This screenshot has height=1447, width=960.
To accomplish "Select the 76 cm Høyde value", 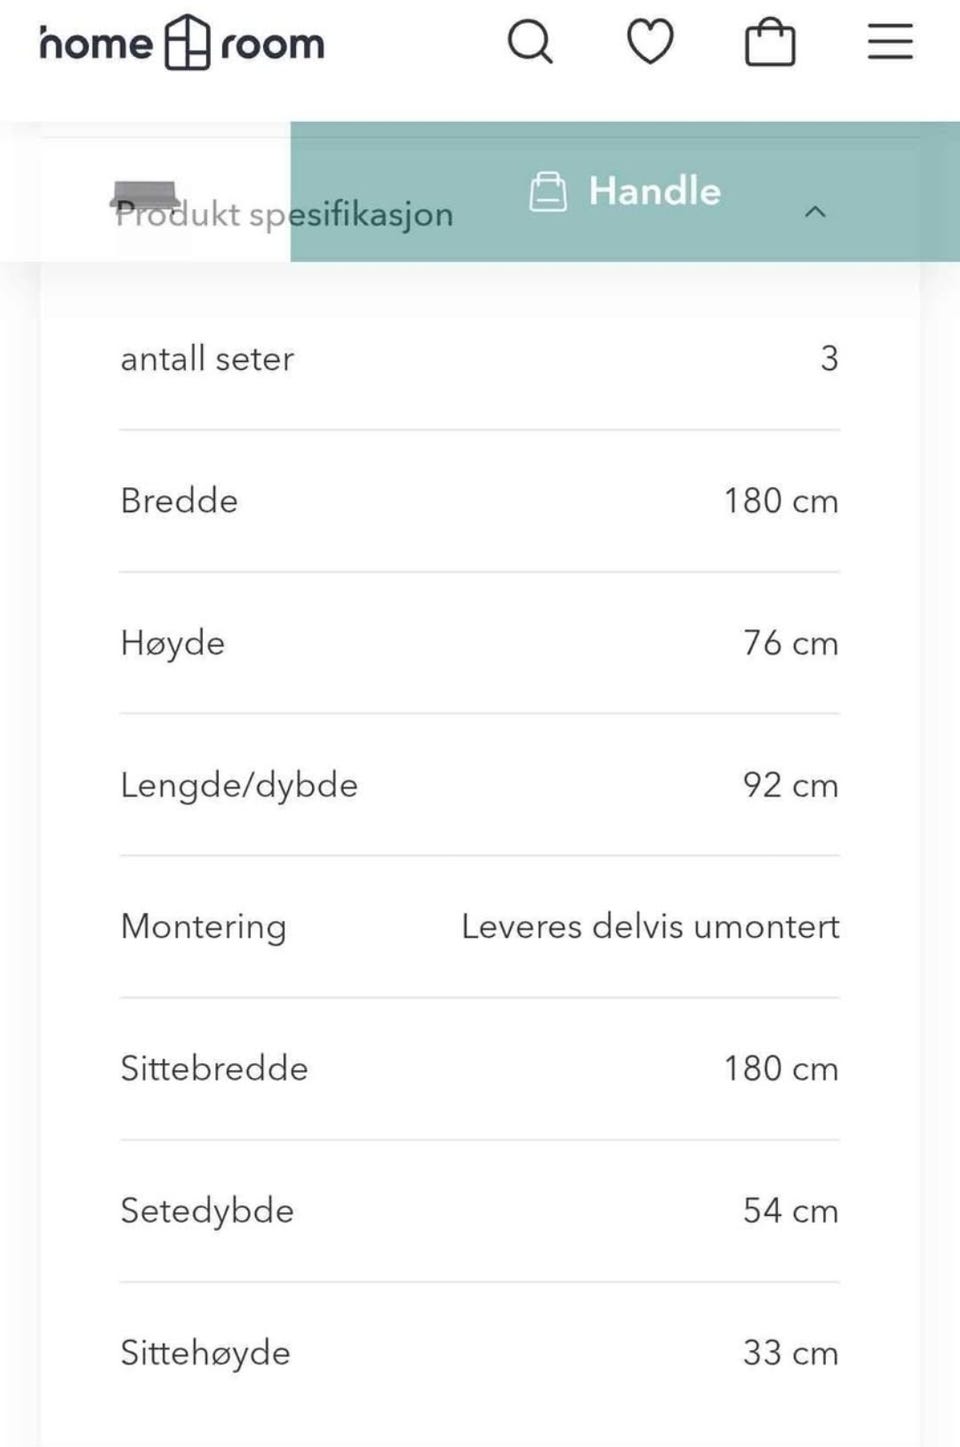I will pos(790,643).
